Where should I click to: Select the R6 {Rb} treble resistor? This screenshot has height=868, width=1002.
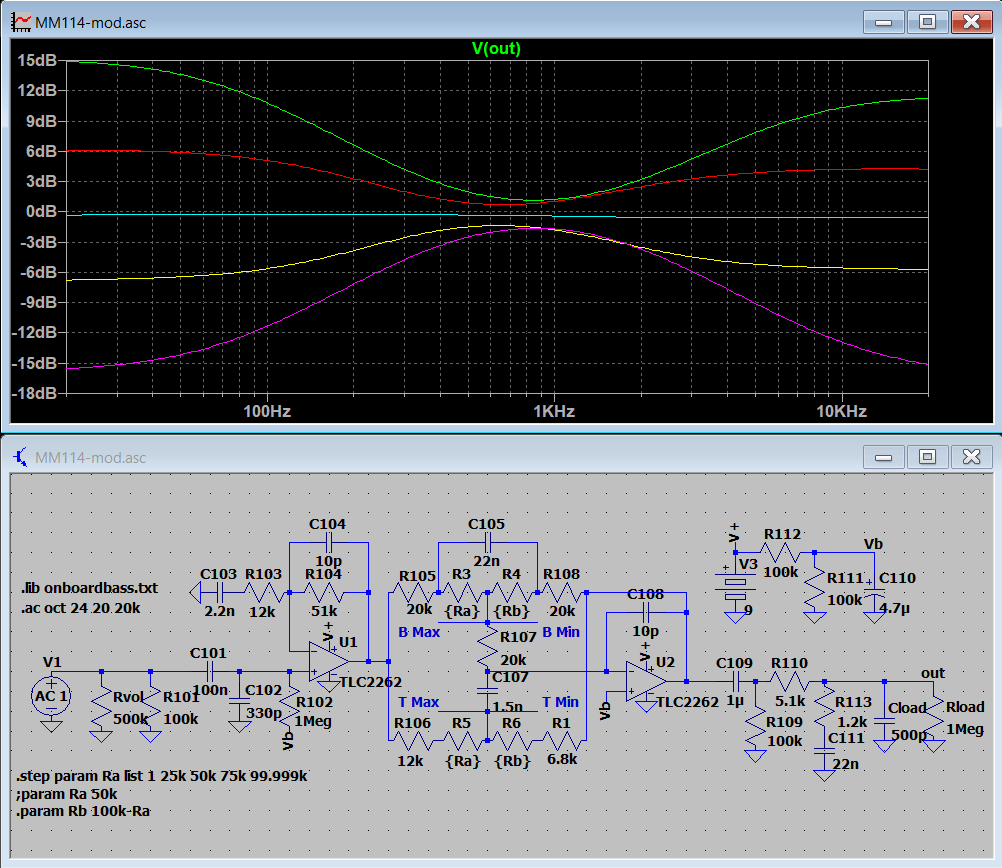click(x=513, y=741)
